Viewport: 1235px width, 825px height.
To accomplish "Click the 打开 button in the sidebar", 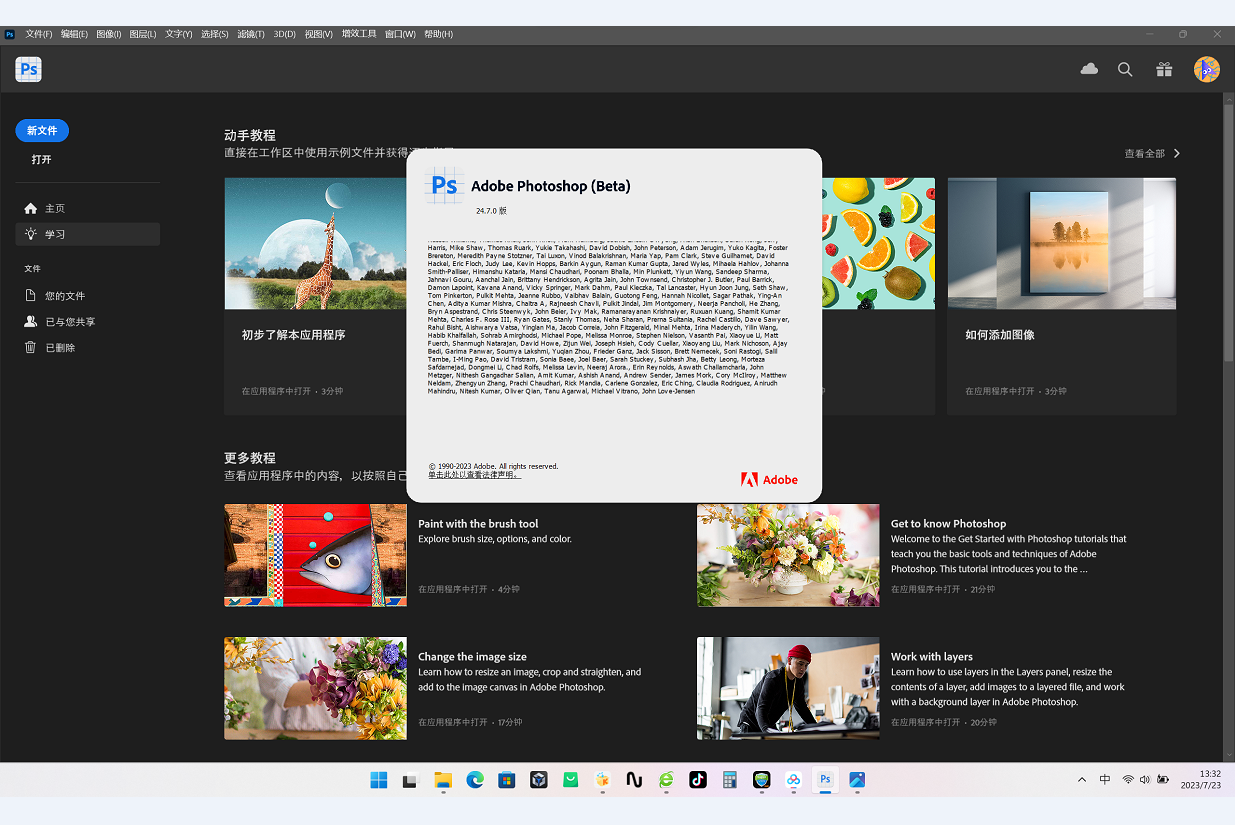I will [41, 159].
